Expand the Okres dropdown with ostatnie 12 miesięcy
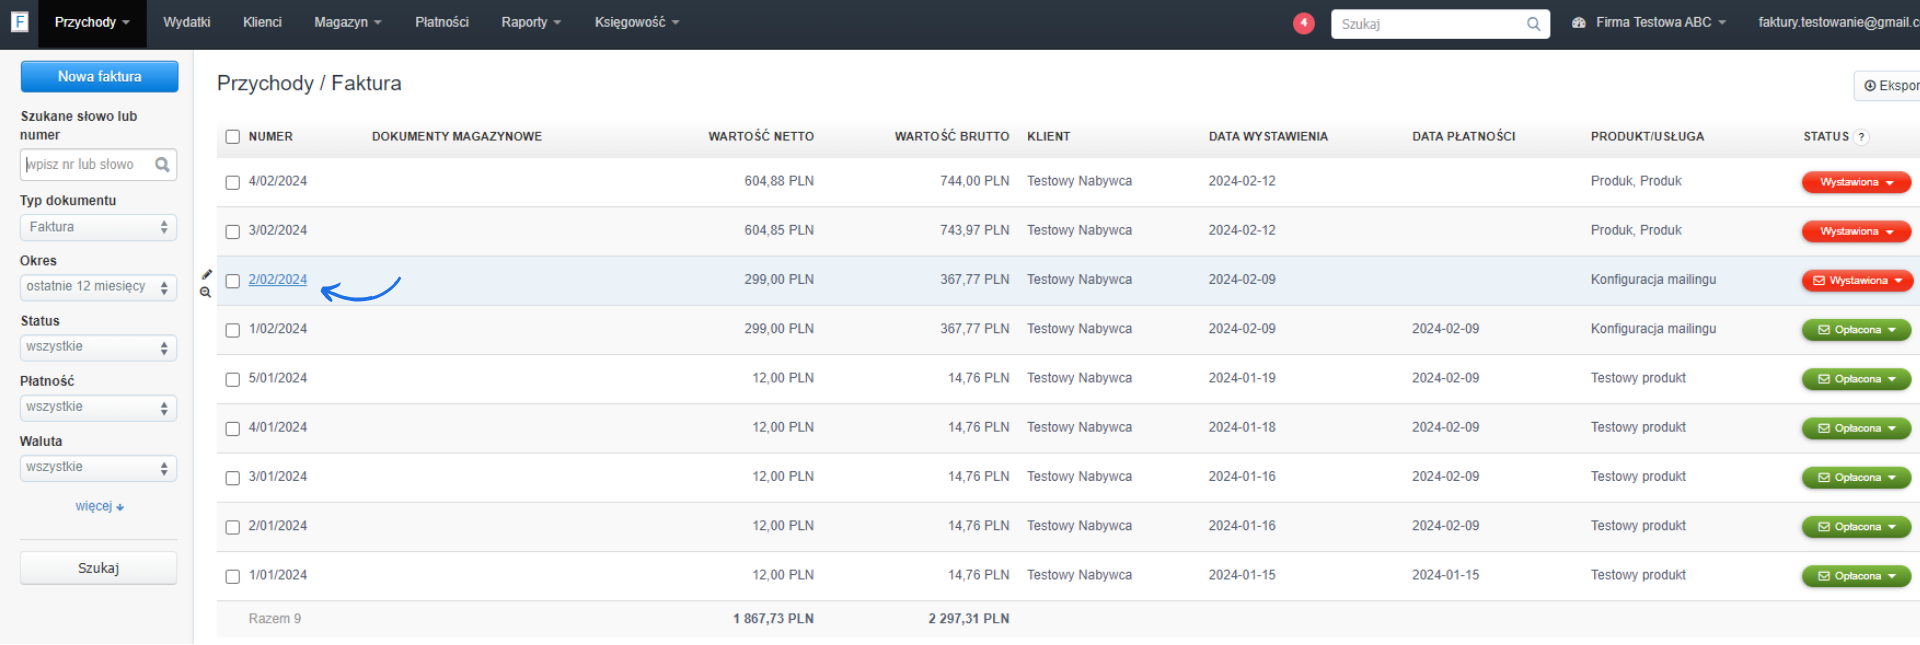 tap(98, 287)
